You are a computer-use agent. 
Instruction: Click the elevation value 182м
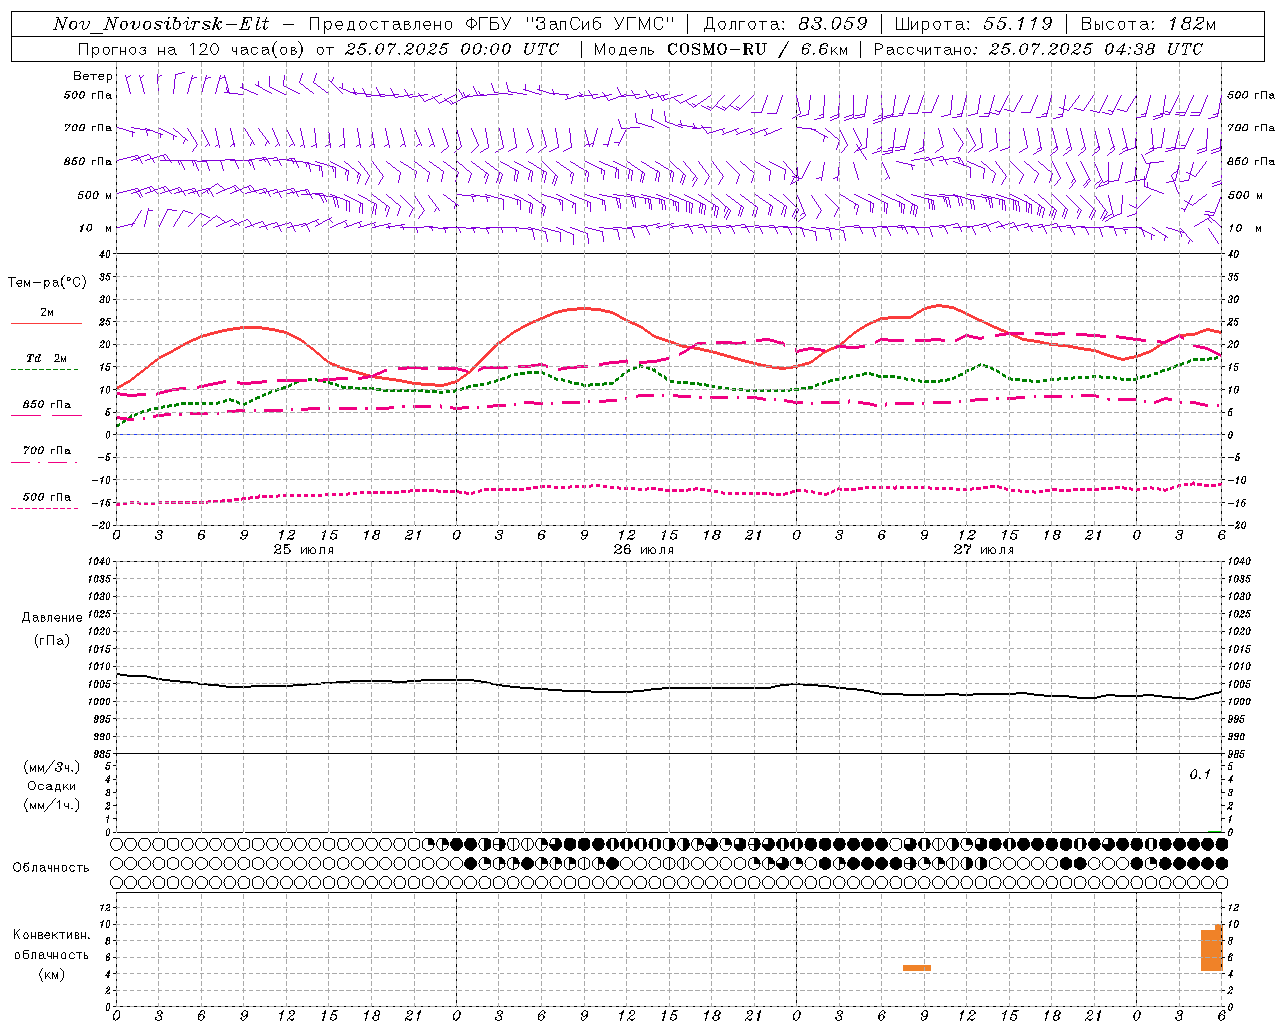point(1192,24)
